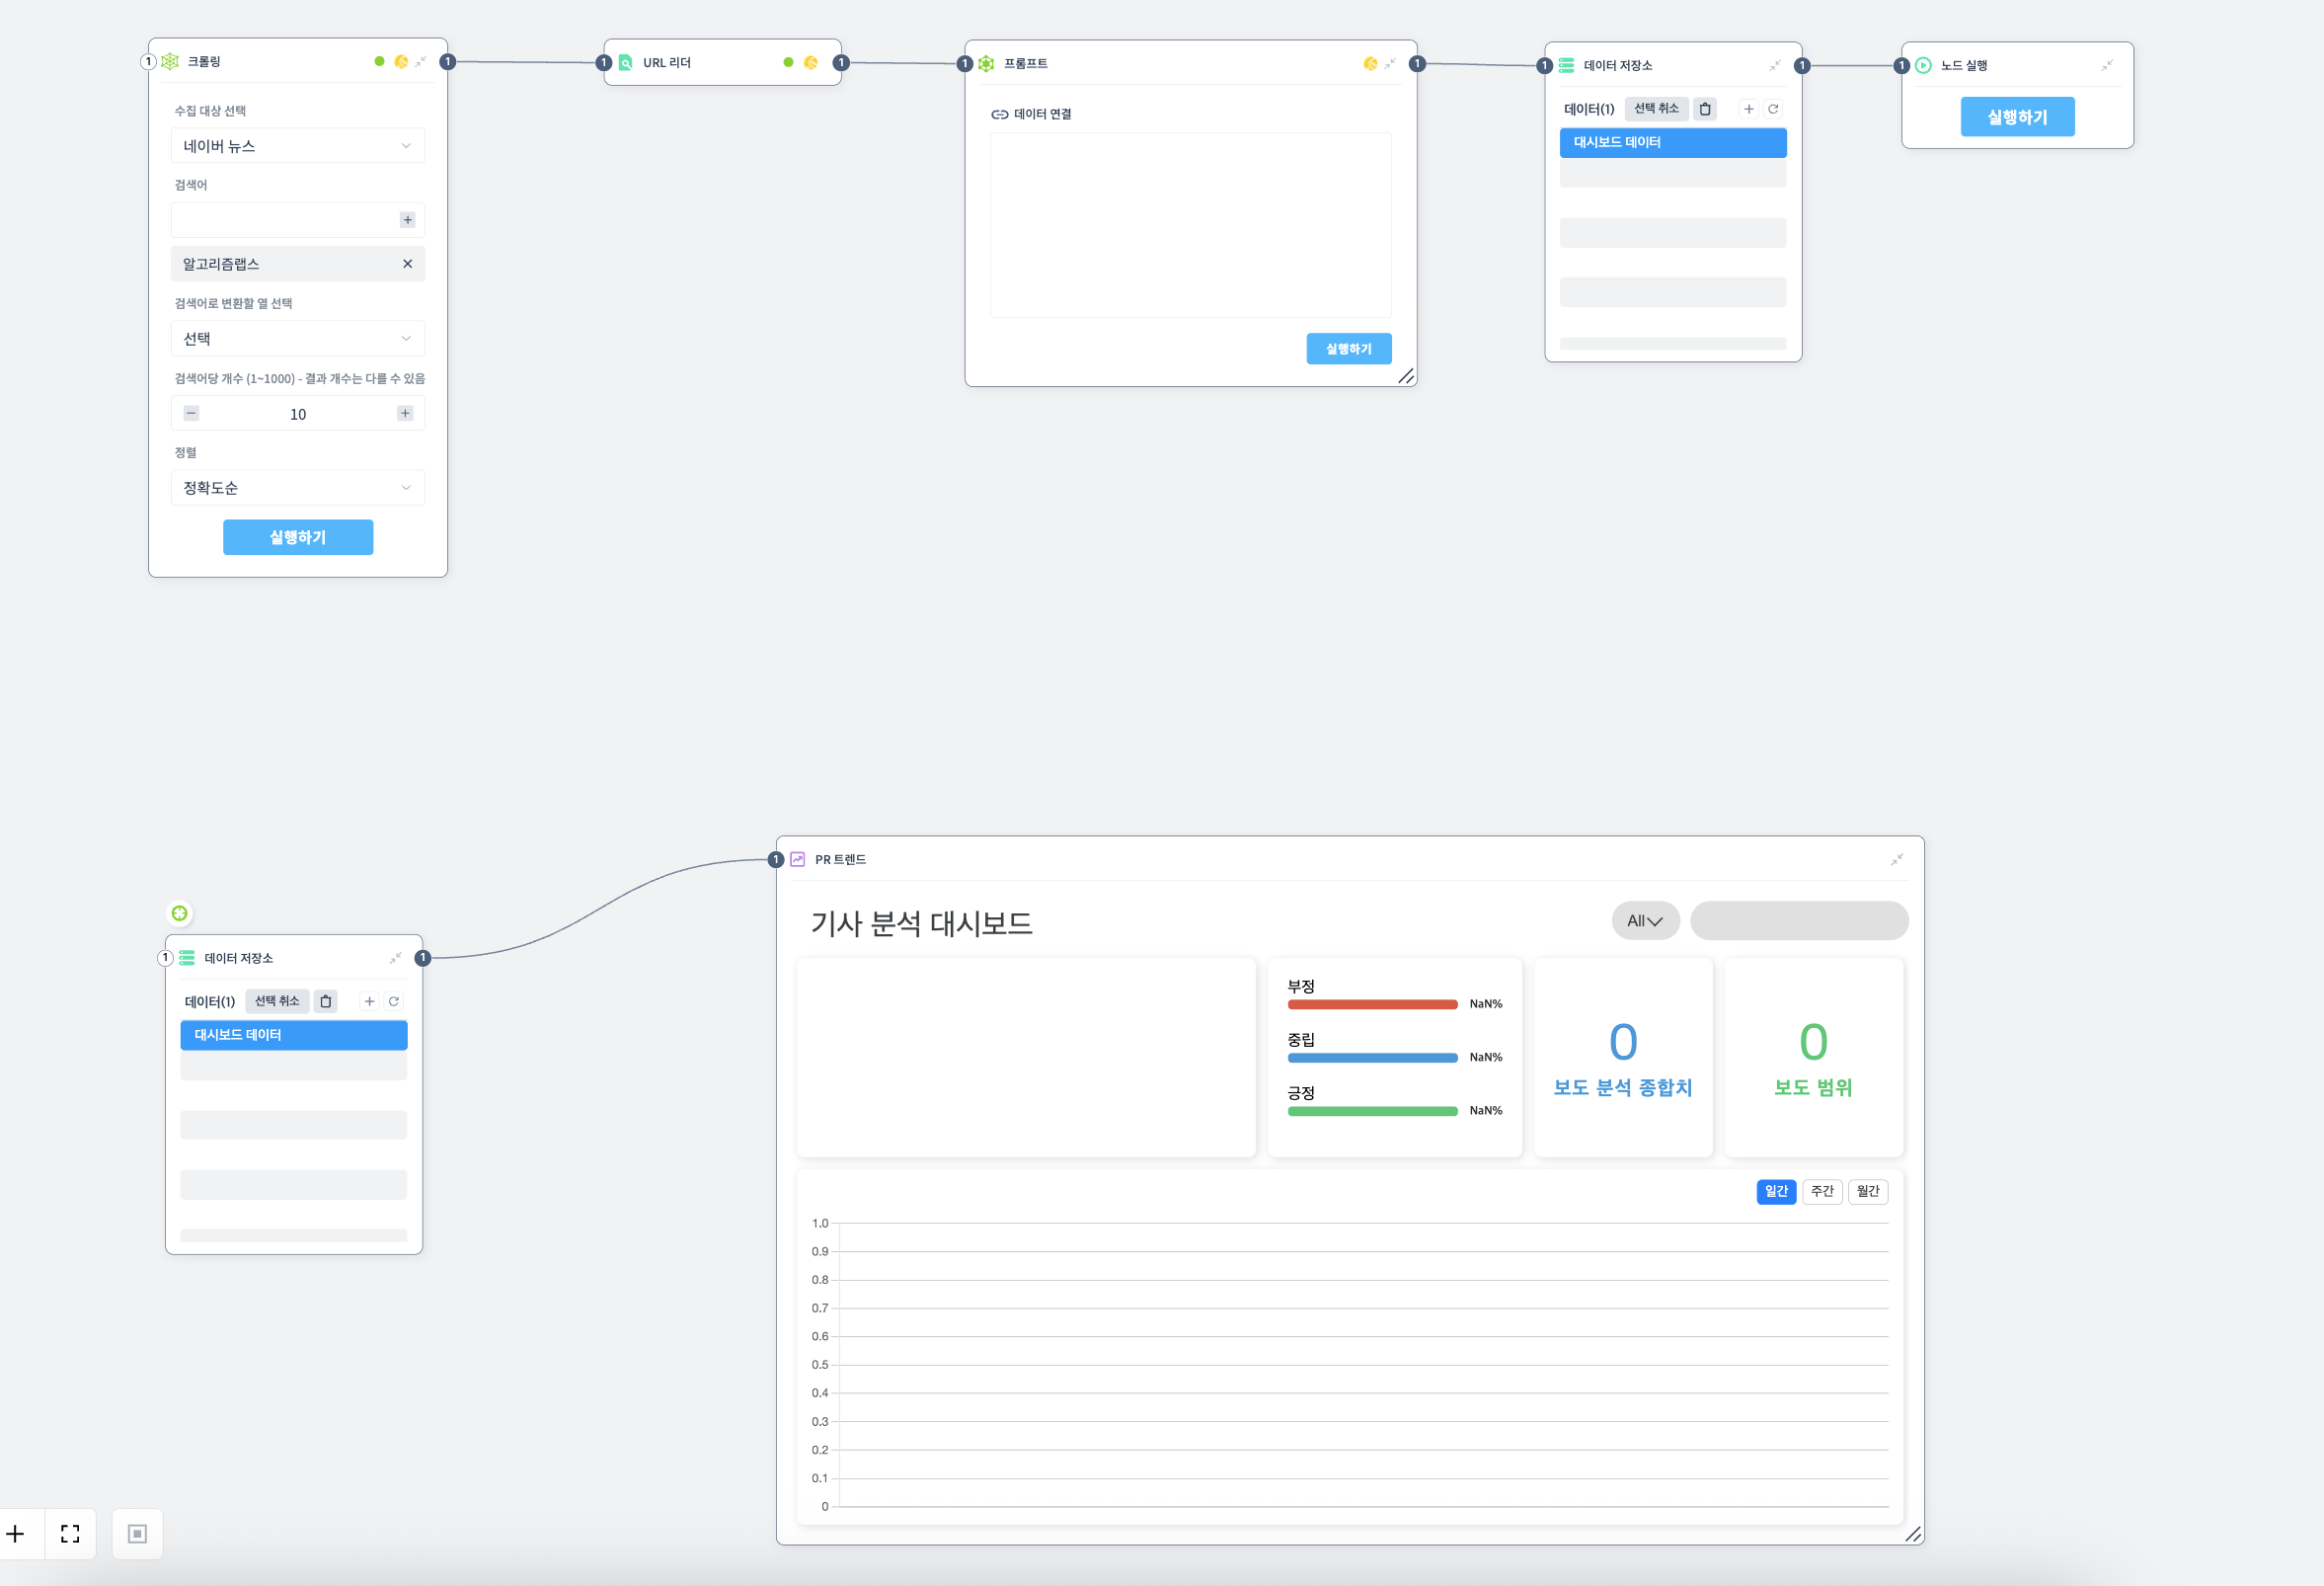
Task: Click 실행하기 in 노드 실행 node
Action: pos(2017,117)
